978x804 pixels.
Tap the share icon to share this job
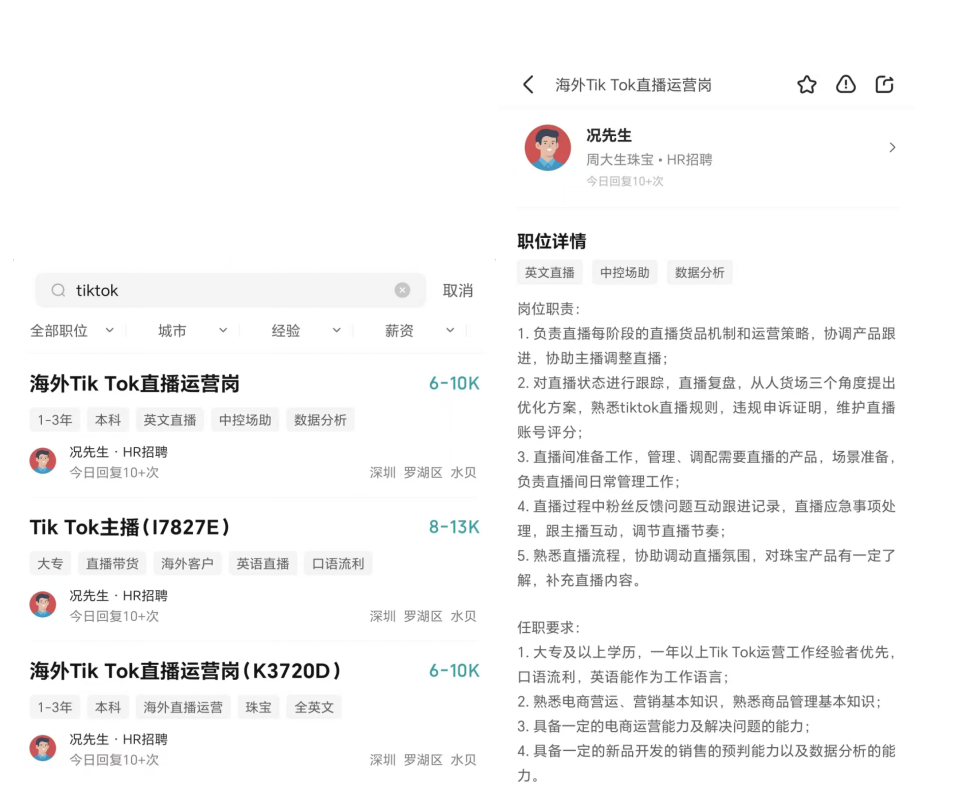click(x=884, y=85)
